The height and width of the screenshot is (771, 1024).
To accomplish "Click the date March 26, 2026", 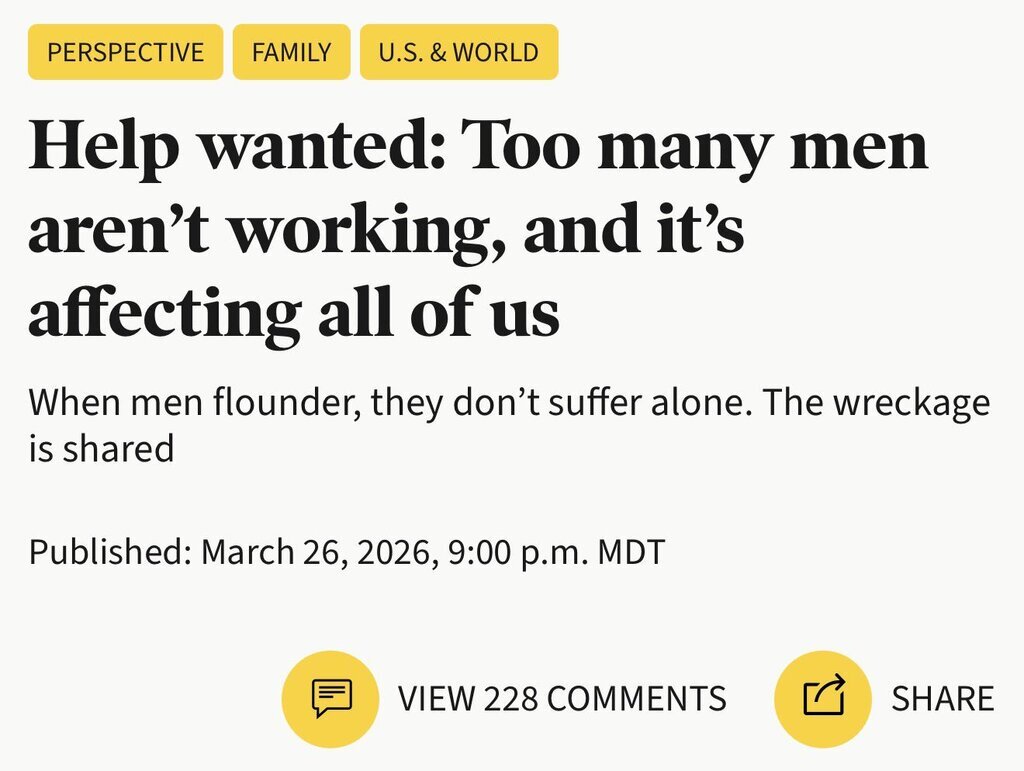I will (317, 552).
